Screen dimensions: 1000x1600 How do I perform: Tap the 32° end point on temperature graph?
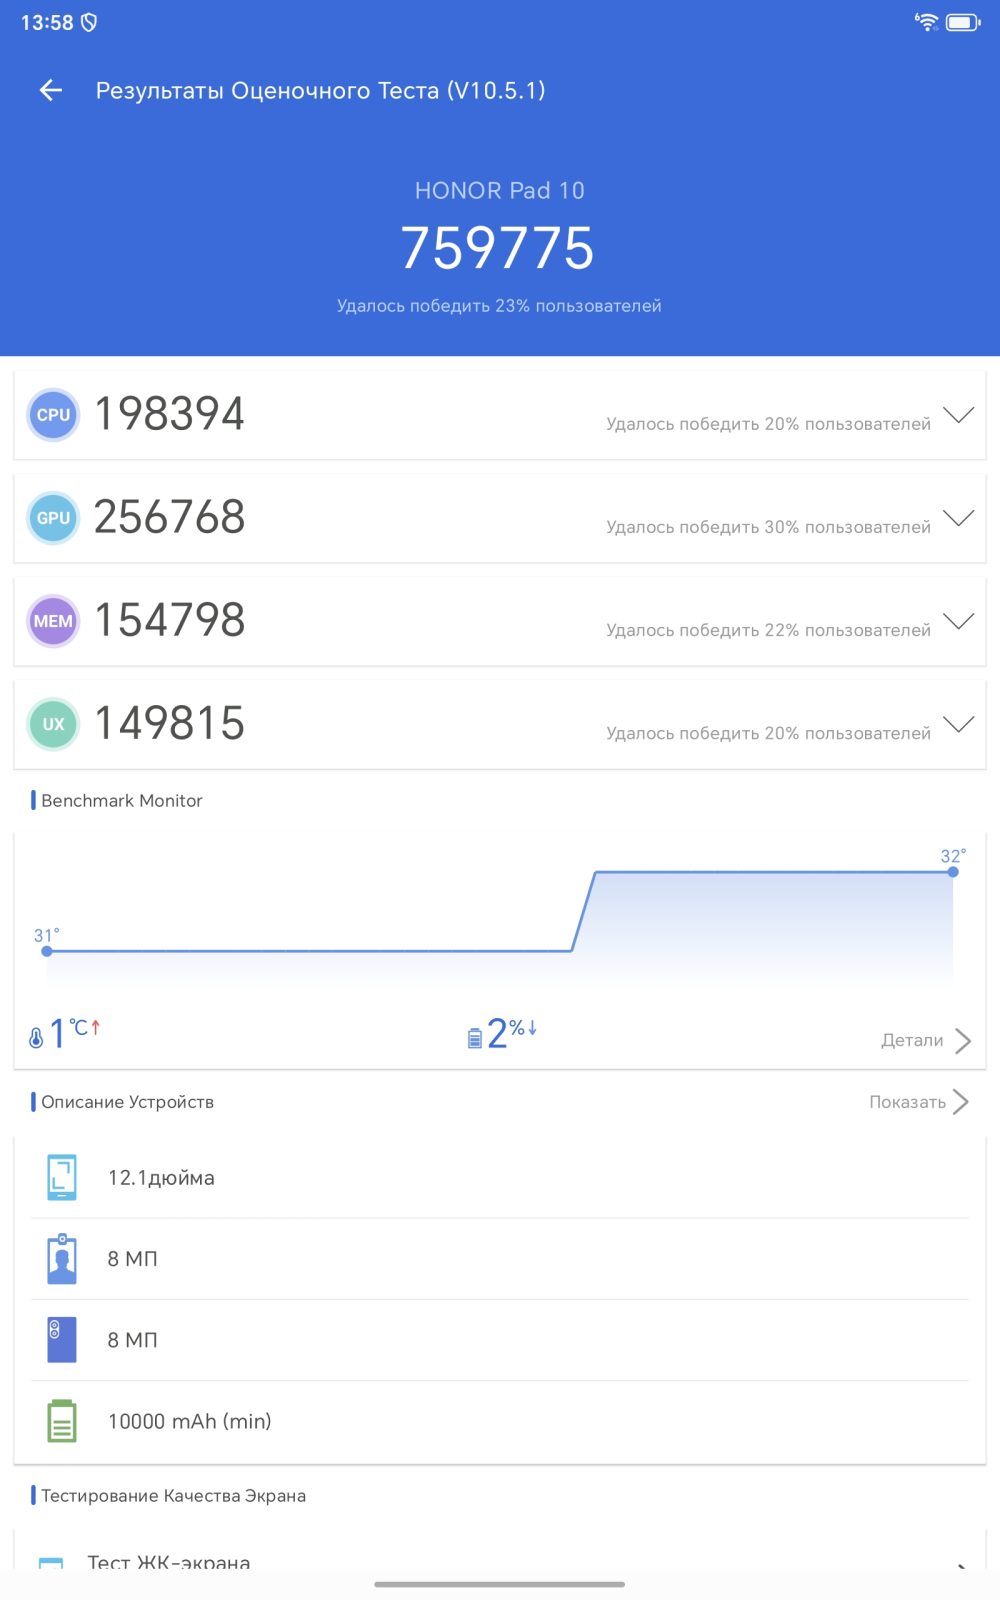tap(953, 871)
